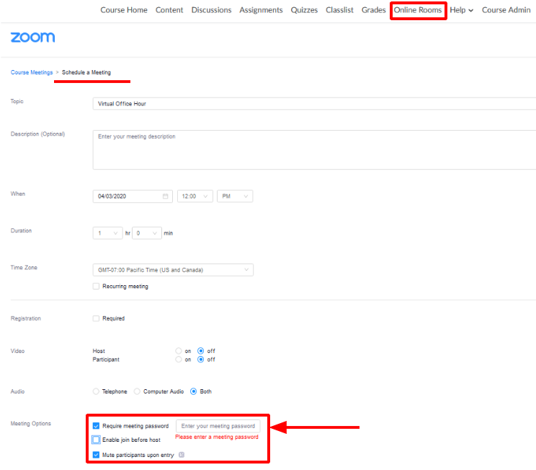Select Both audio option

[193, 391]
